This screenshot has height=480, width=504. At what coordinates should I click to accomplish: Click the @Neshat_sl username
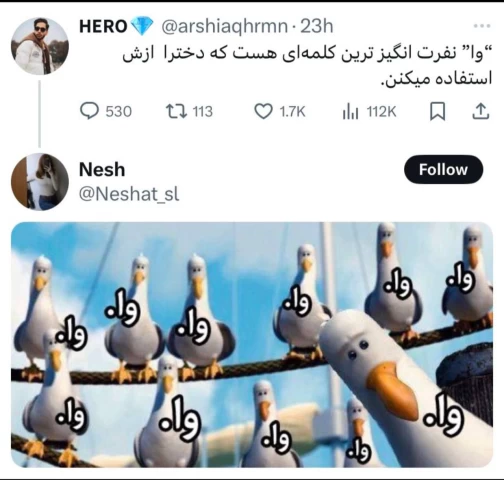coord(129,194)
